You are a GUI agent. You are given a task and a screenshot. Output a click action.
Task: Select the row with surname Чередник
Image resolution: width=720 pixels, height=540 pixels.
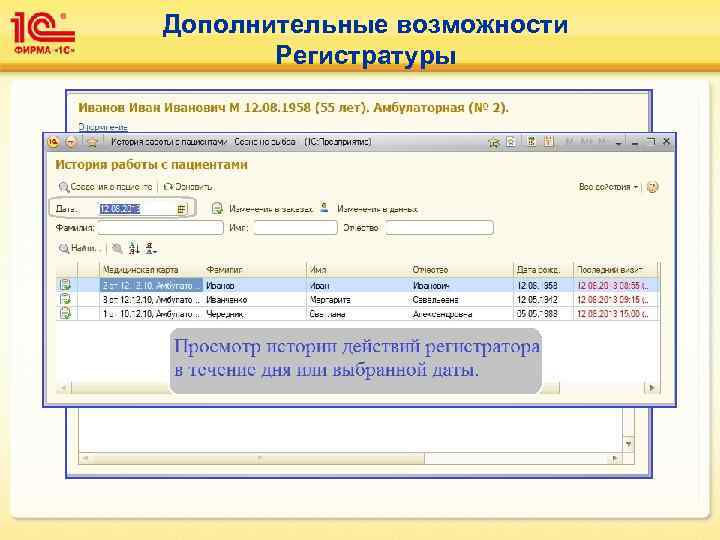[357, 314]
